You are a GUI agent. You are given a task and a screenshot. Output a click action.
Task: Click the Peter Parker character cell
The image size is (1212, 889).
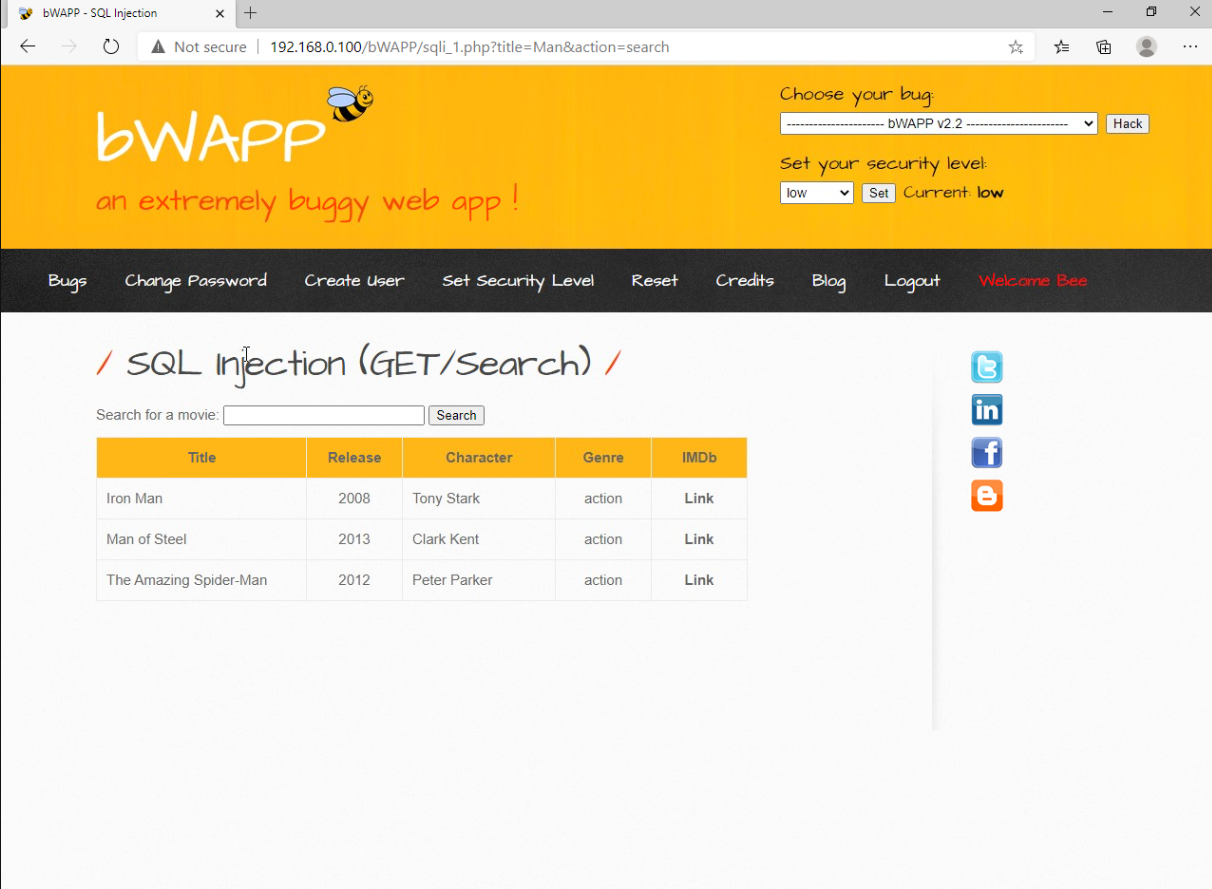coord(479,580)
